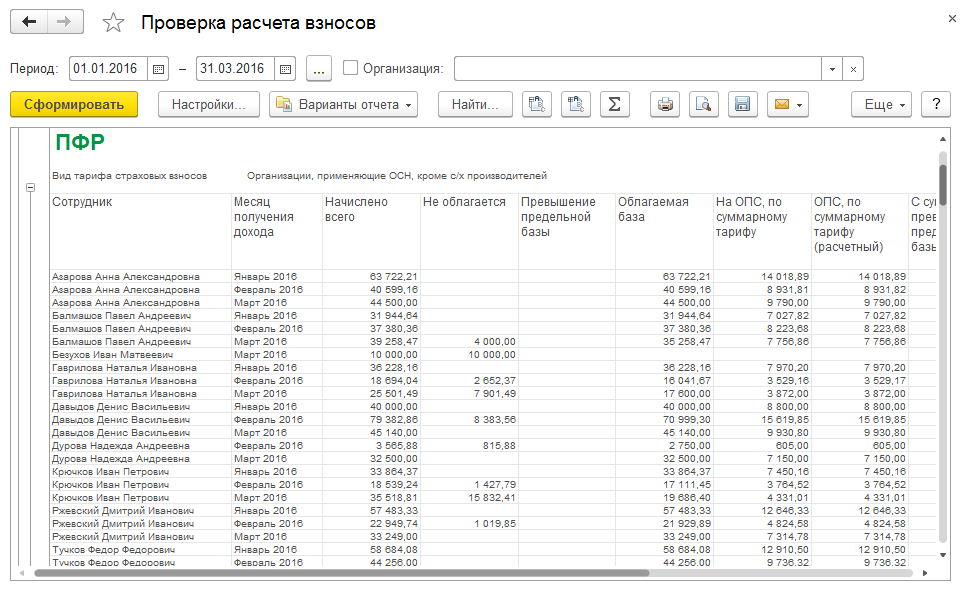
Task: Click the back navigation arrow
Action: [29, 22]
